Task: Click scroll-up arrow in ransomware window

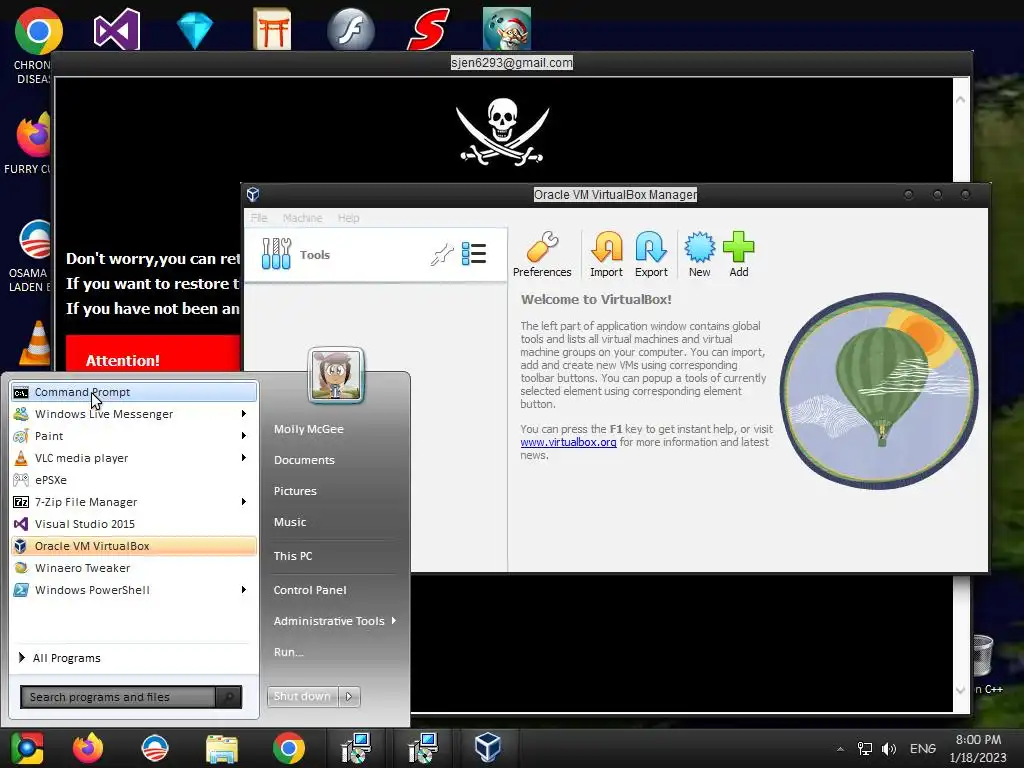Action: [x=961, y=99]
